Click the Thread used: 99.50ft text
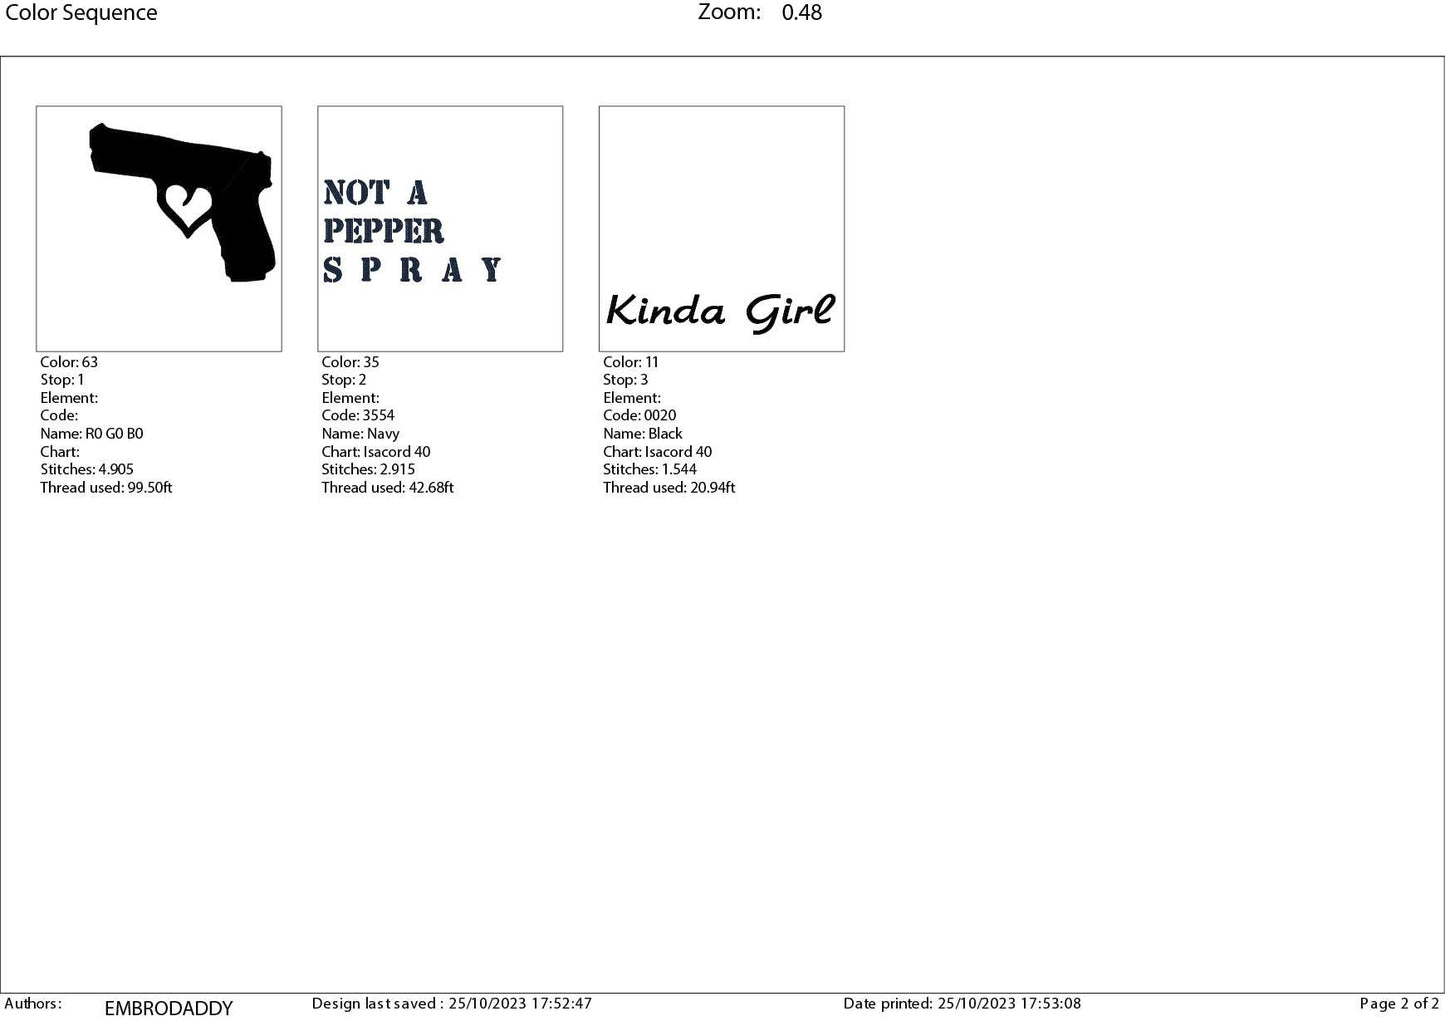The image size is (1445, 1021). click(106, 487)
